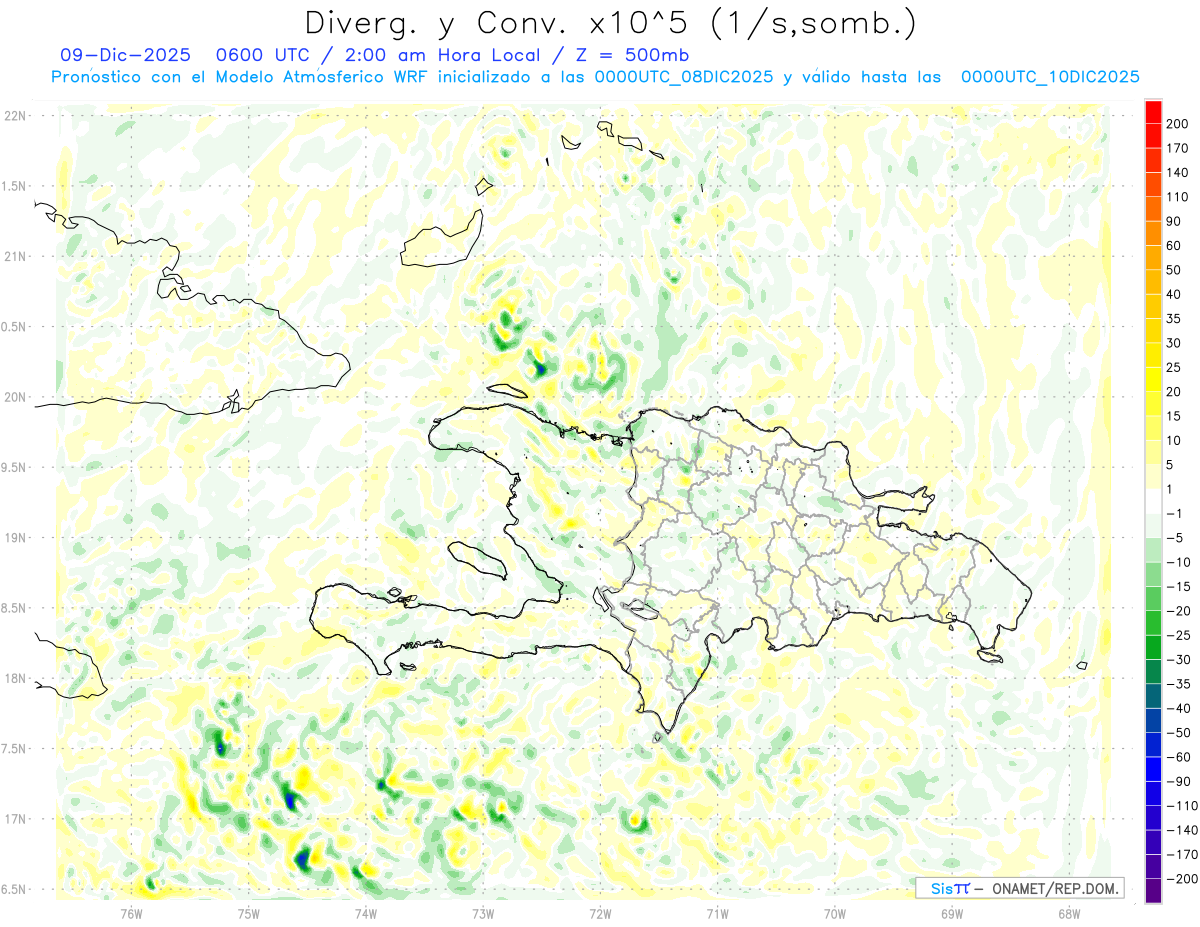
Task: Click the dark purple swatch at the scale's bottom
Action: coord(1153,891)
